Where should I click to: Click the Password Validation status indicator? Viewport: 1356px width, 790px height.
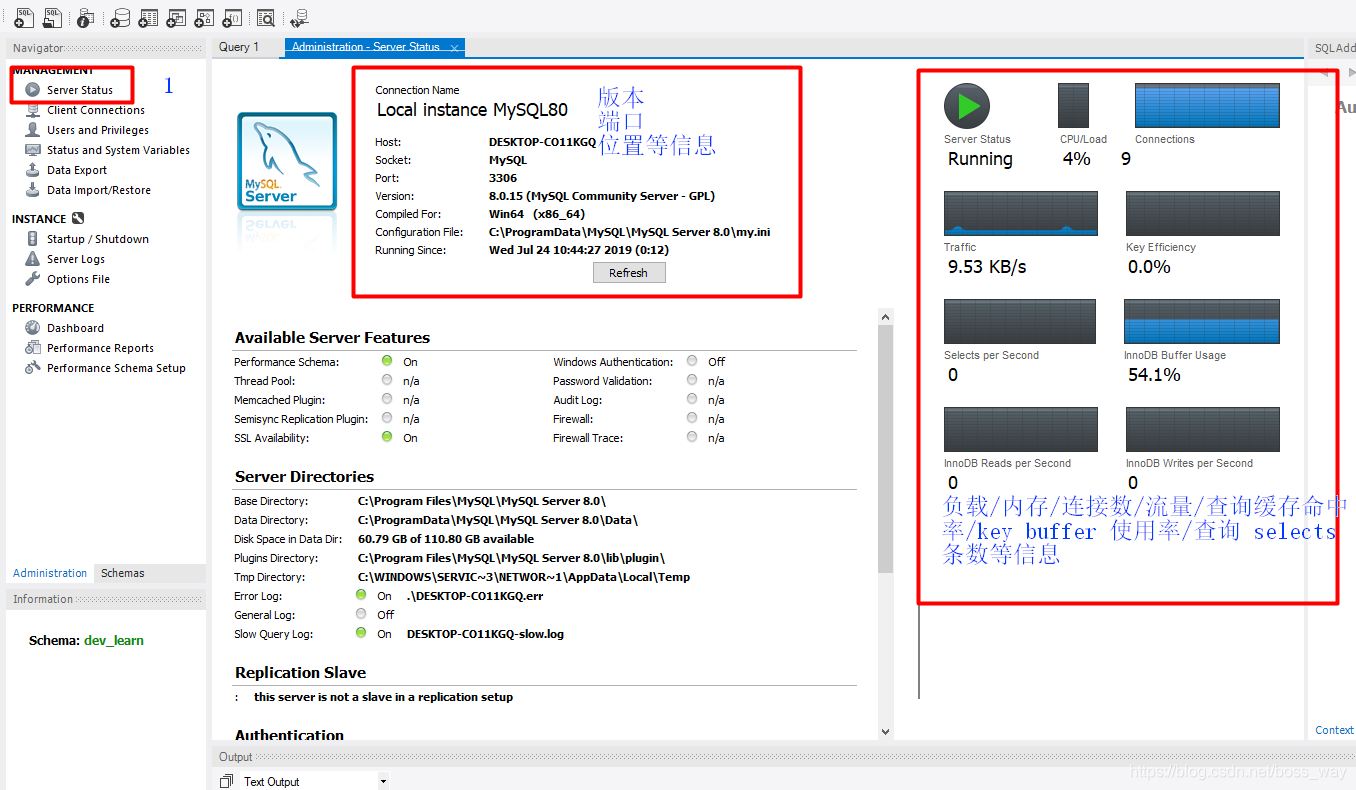tap(692, 380)
